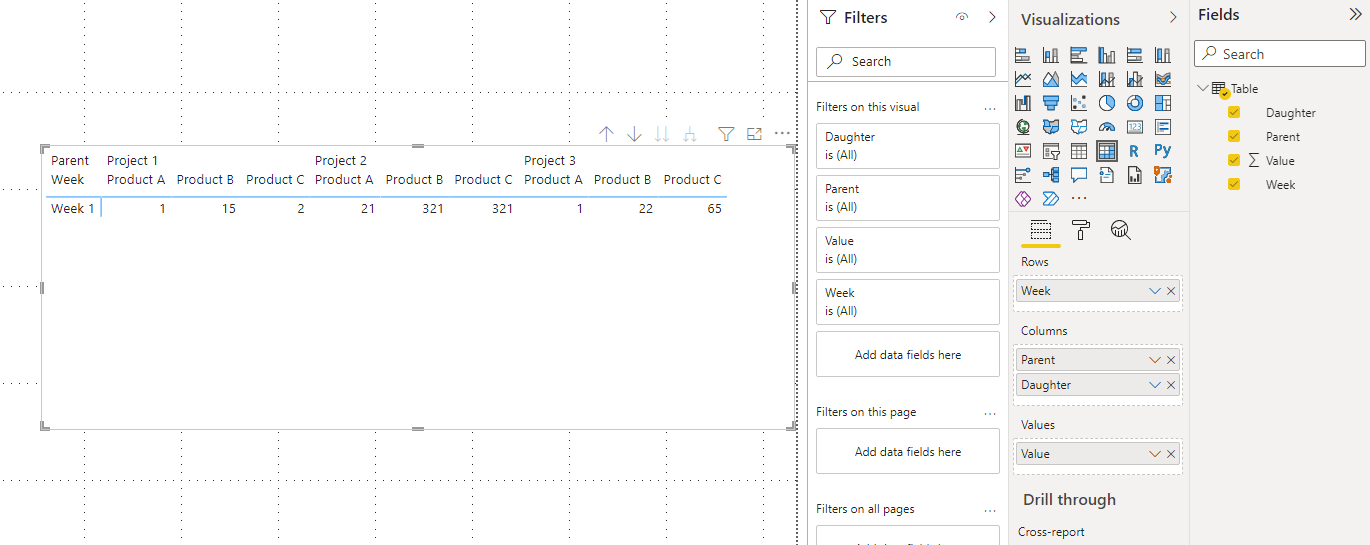Open the Value field dropdown in Values
1370x545 pixels.
point(1155,454)
